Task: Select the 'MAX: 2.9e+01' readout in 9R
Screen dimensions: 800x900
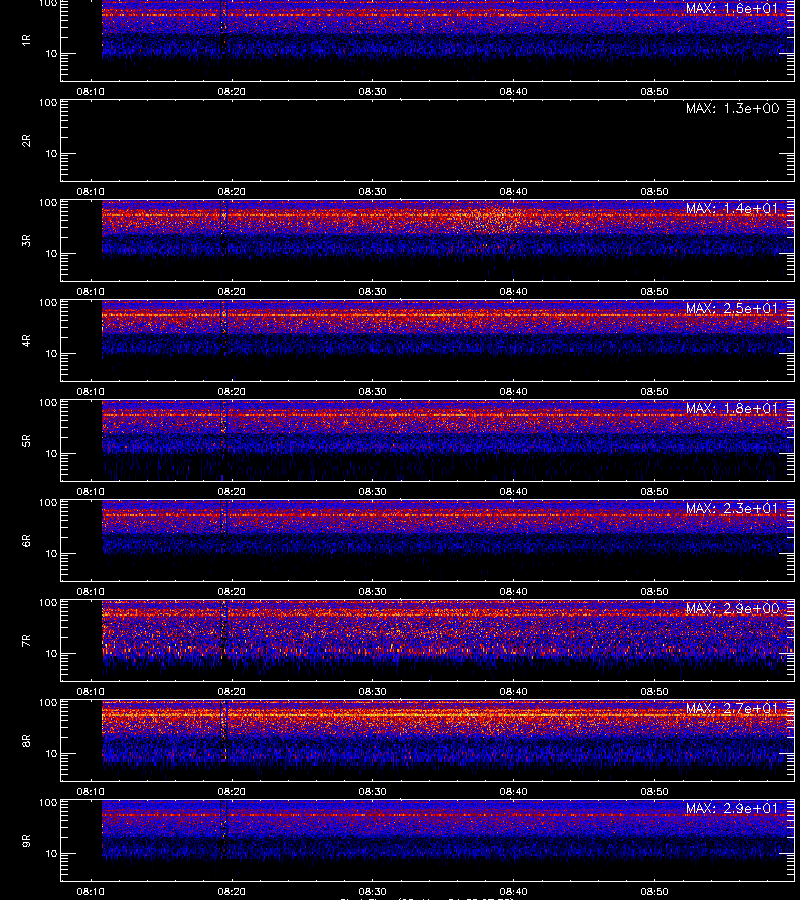Action: [x=732, y=809]
